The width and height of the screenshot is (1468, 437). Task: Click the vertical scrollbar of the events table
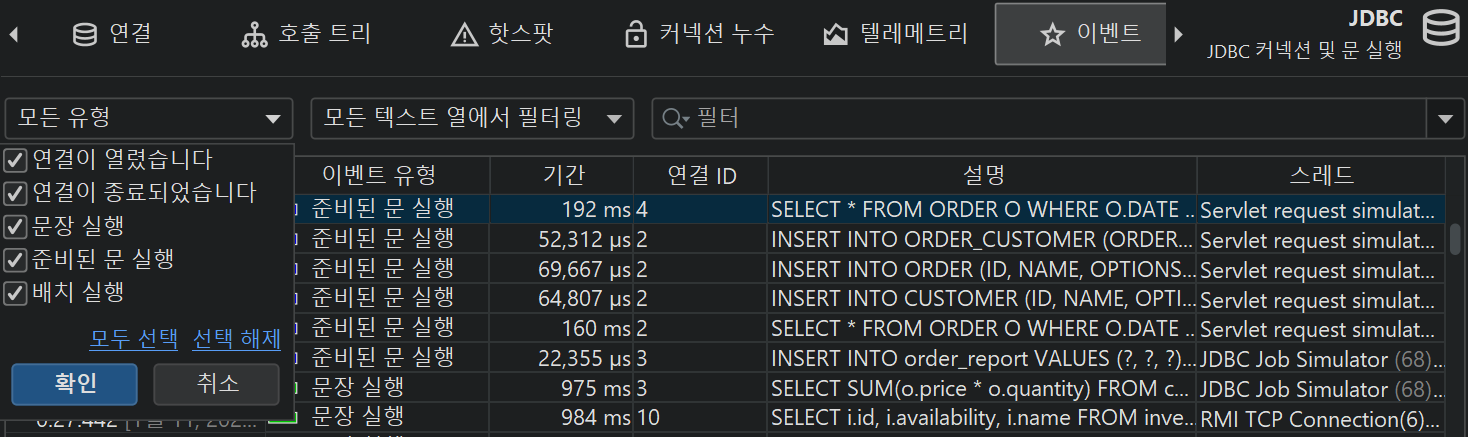[1455, 240]
